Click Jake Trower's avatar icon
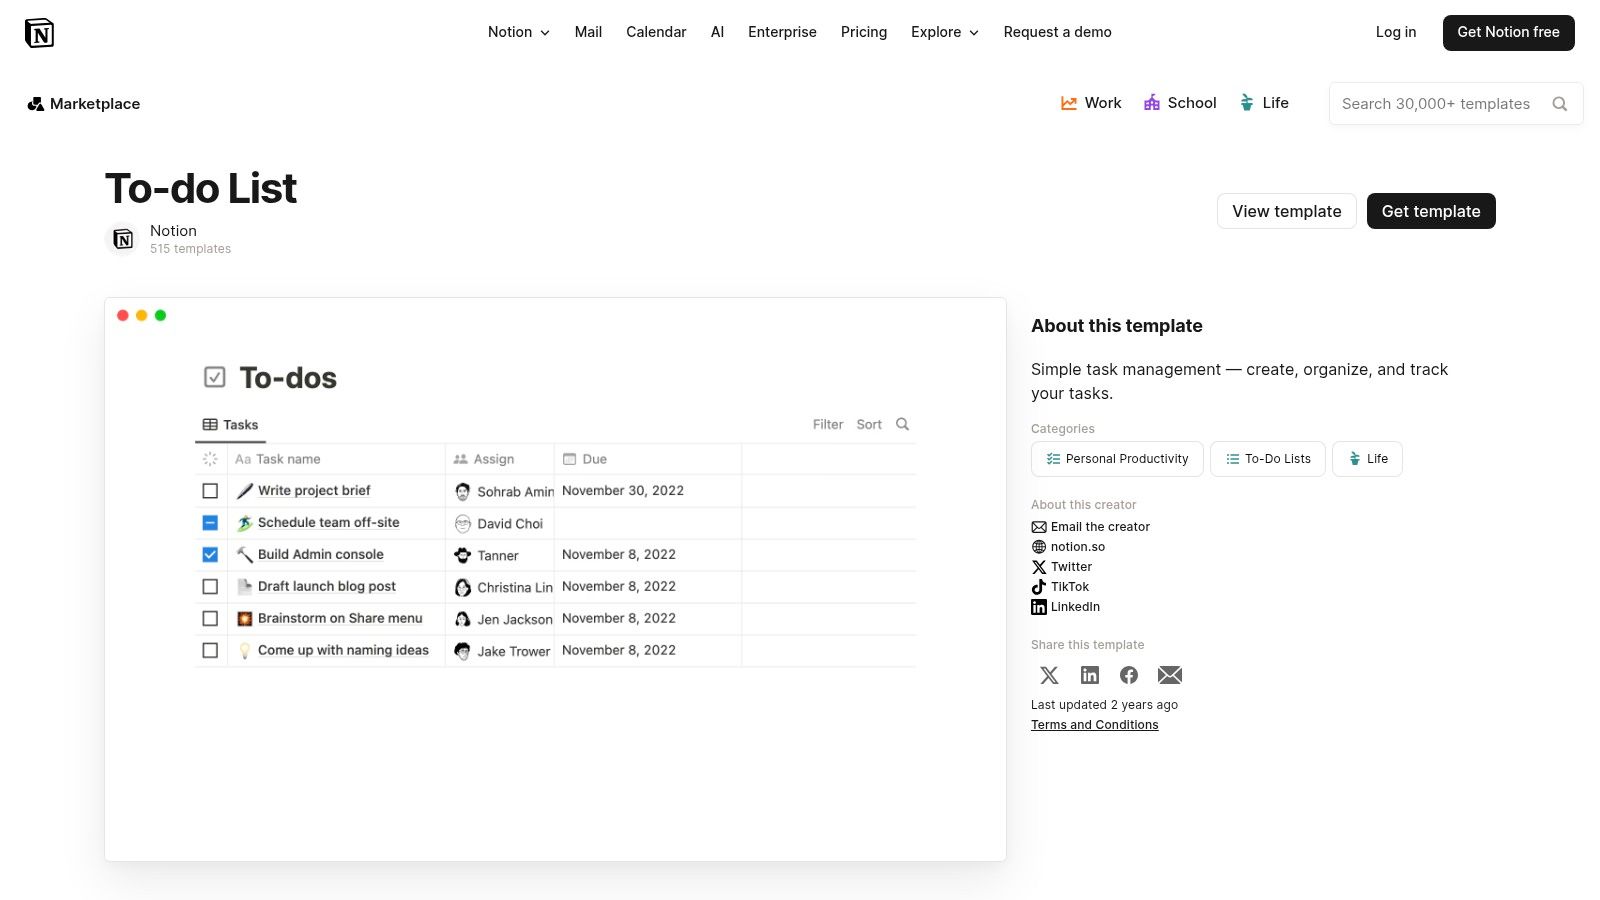This screenshot has width=1600, height=900. click(x=463, y=651)
